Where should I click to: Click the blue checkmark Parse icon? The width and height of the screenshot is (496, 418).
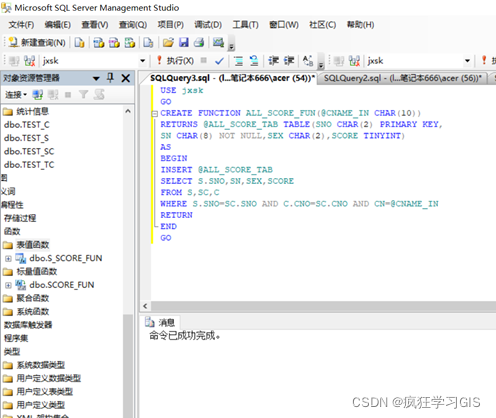coord(219,61)
